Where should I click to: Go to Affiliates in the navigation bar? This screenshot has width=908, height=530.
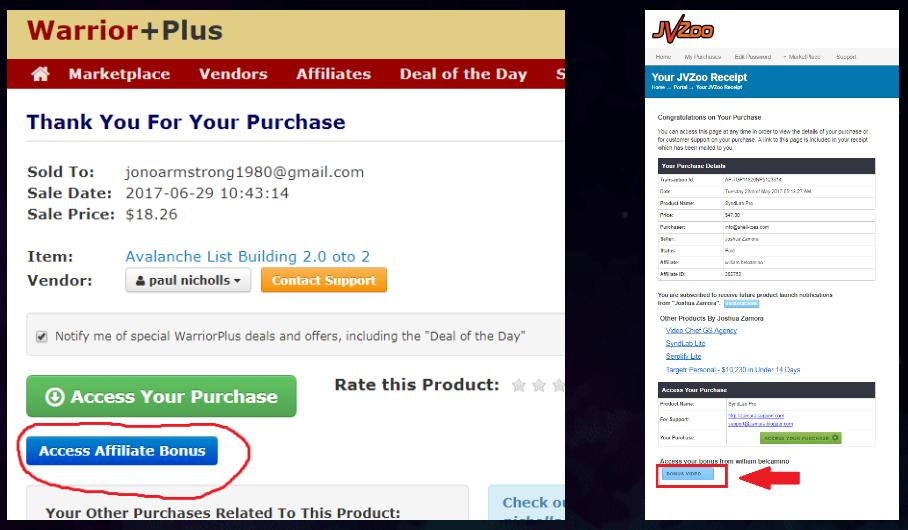coord(334,74)
